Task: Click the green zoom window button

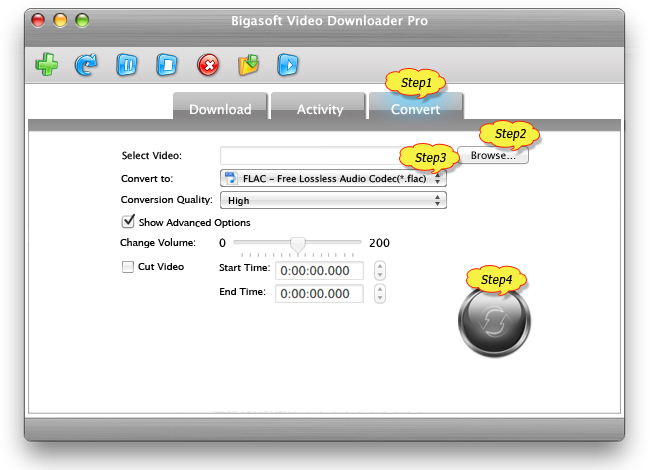Action: (x=82, y=20)
